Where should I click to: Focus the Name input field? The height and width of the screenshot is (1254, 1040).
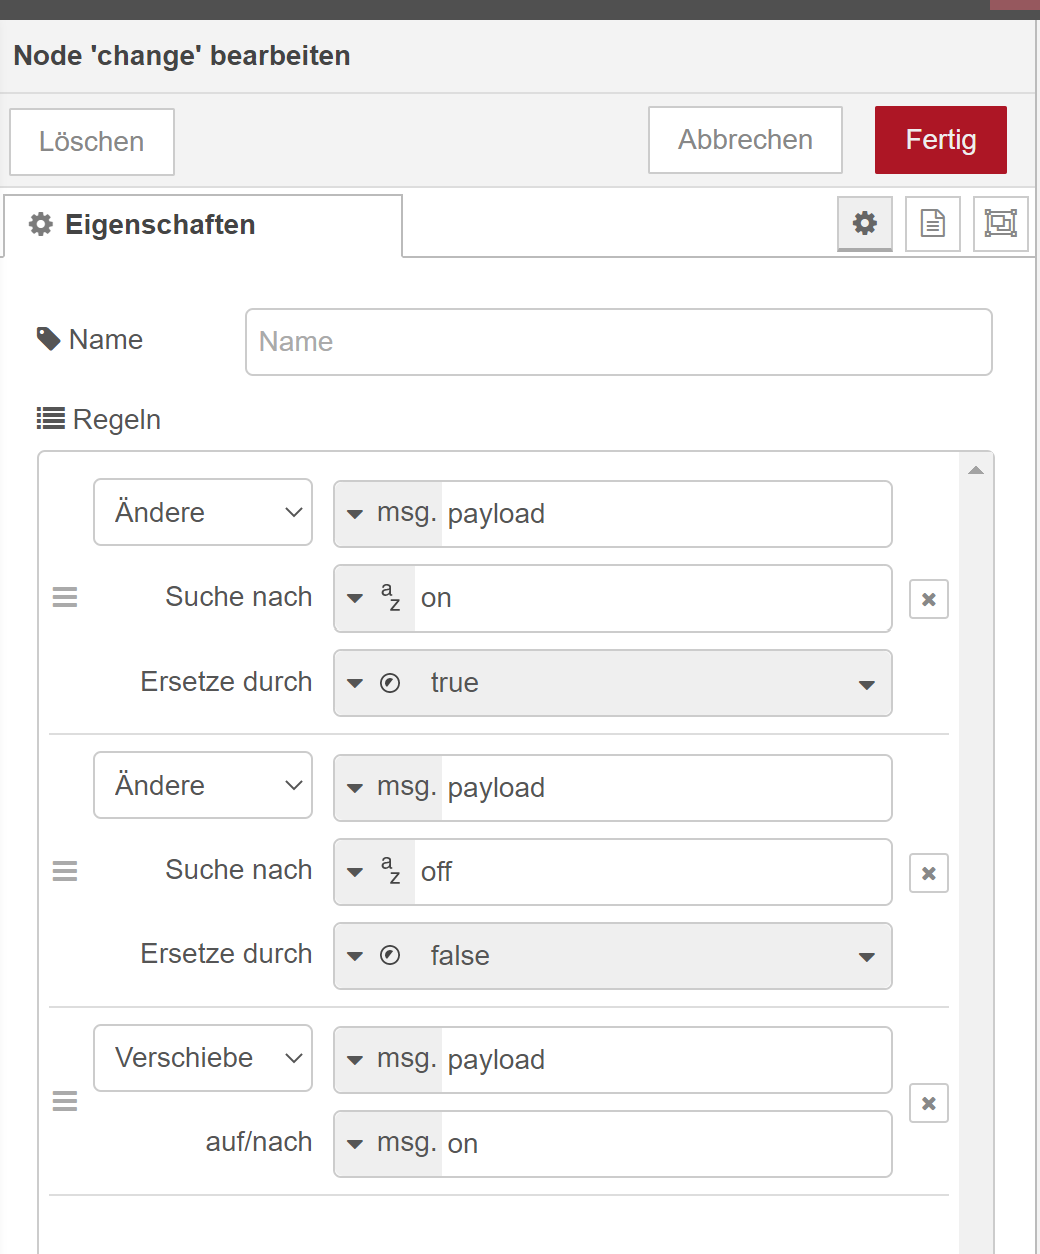618,342
